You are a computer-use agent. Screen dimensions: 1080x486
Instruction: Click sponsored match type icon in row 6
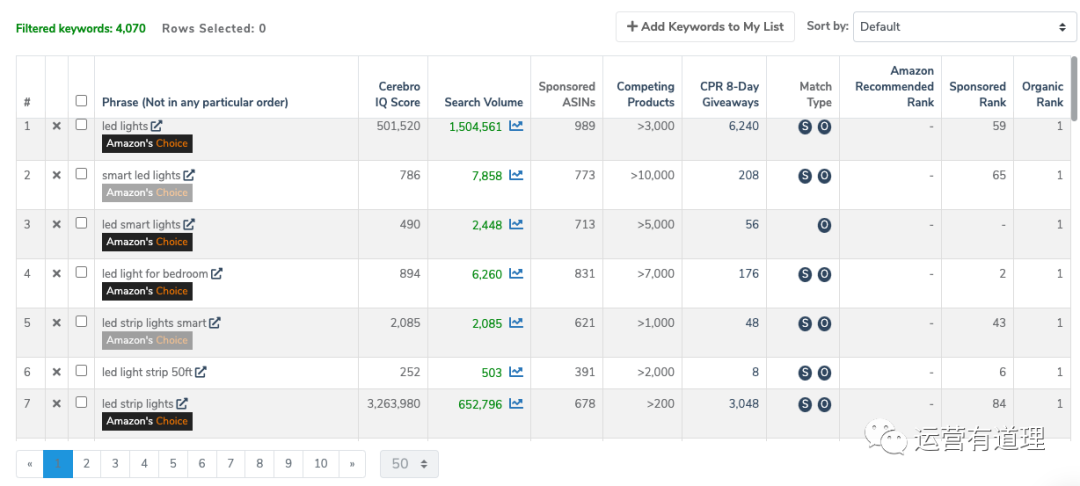[x=805, y=373]
